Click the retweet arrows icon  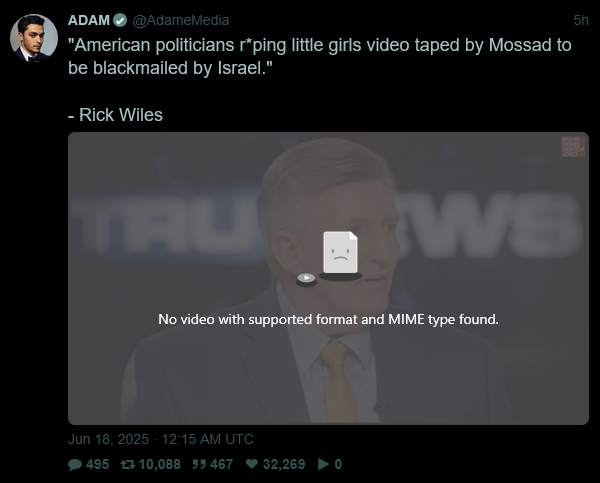point(128,464)
